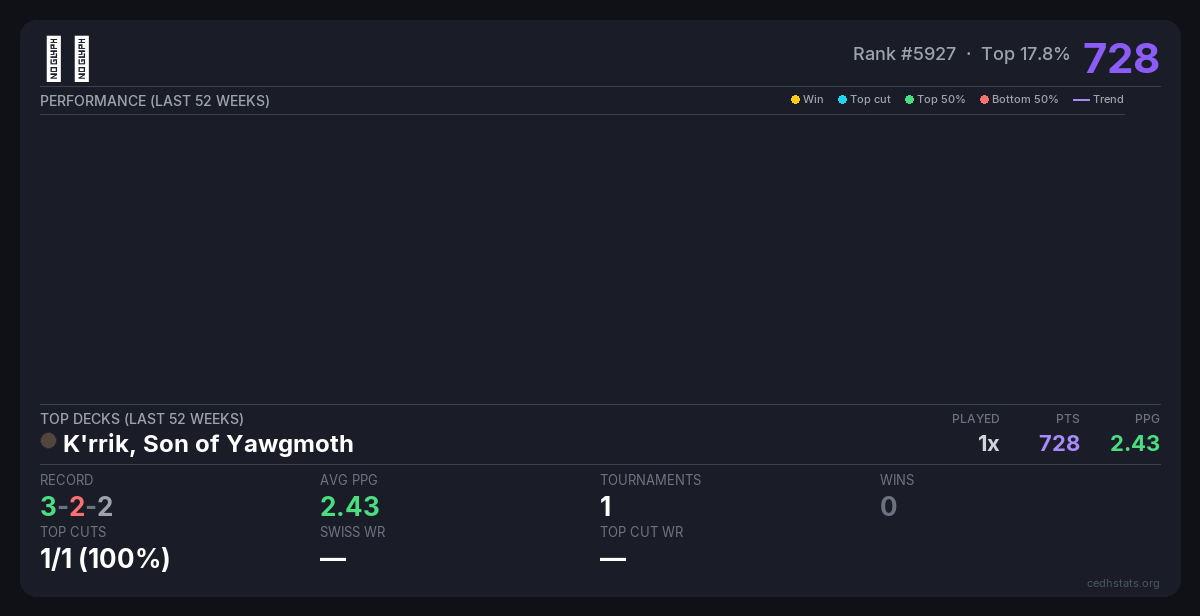Image resolution: width=1200 pixels, height=616 pixels.
Task: Click the Top 17.8% percentile label
Action: point(1025,54)
